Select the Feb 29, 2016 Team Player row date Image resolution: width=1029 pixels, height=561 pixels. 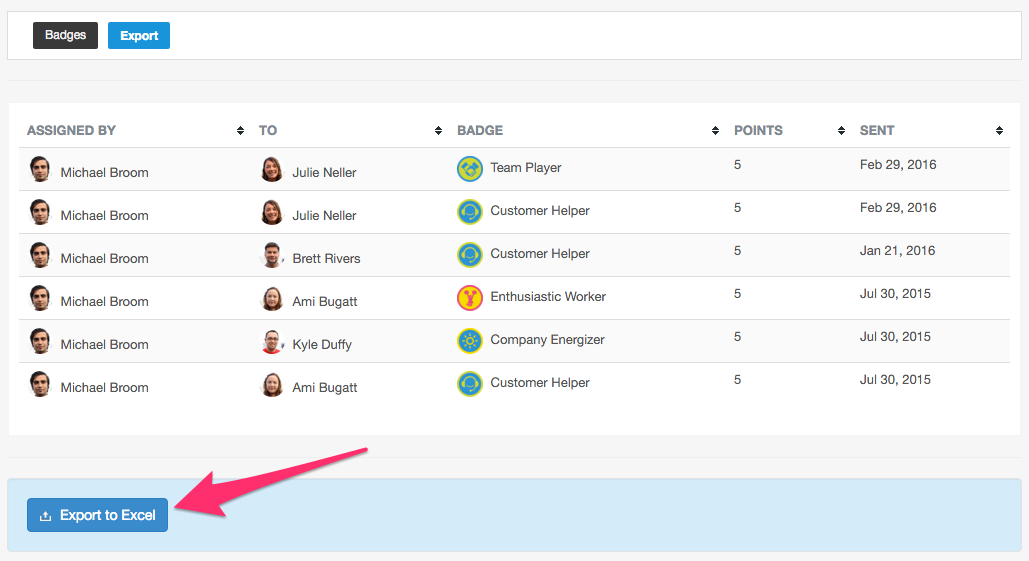898,165
